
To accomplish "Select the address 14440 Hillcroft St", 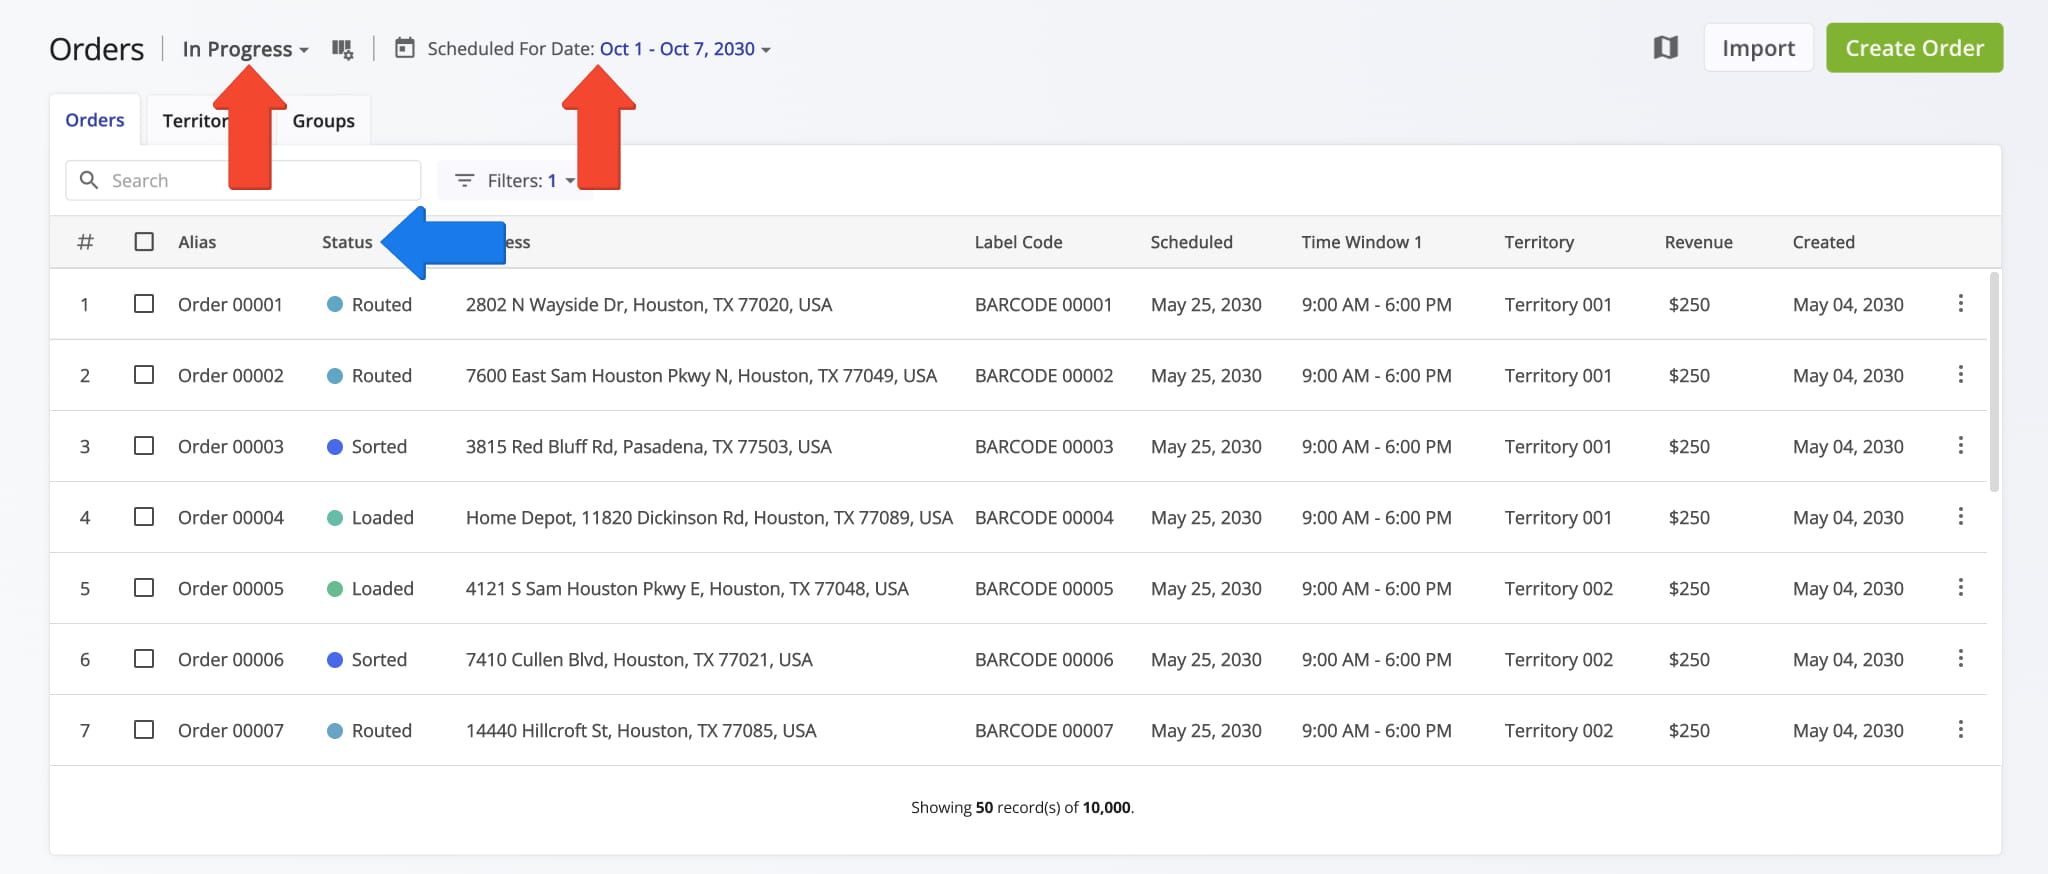I will (641, 730).
